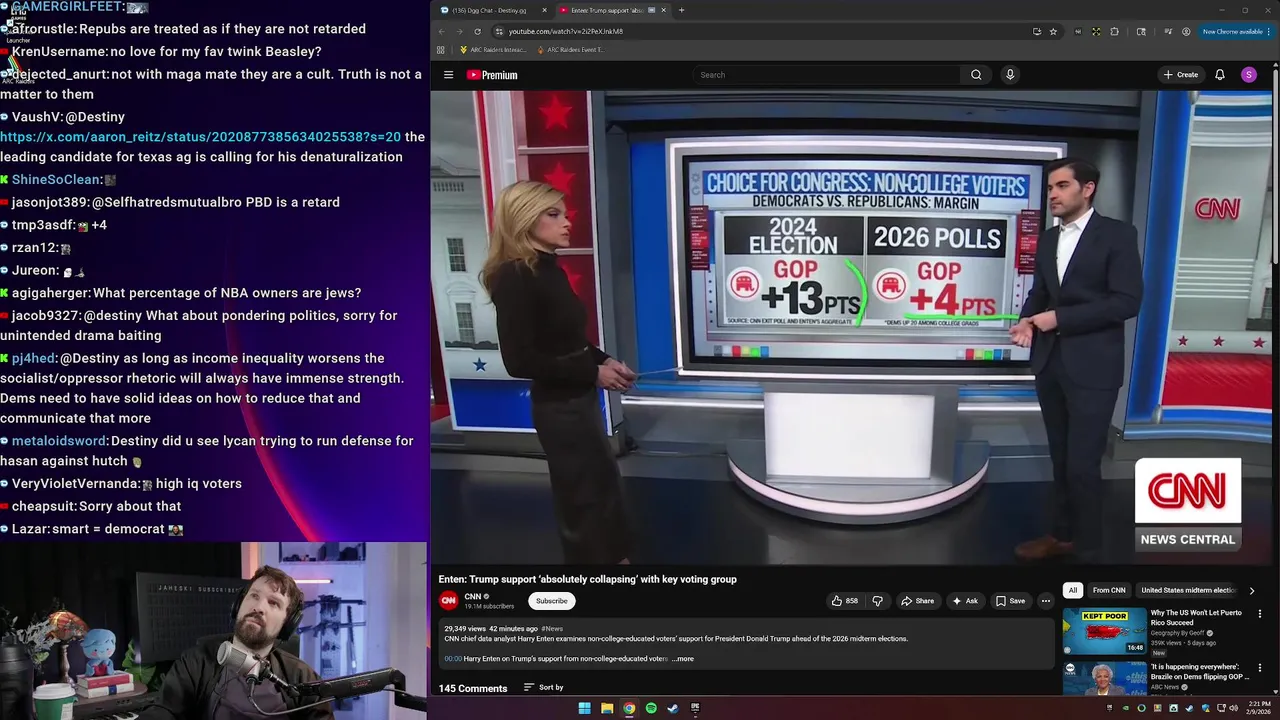
Task: Open Chrome extensions puzzle icon
Action: (x=1115, y=31)
